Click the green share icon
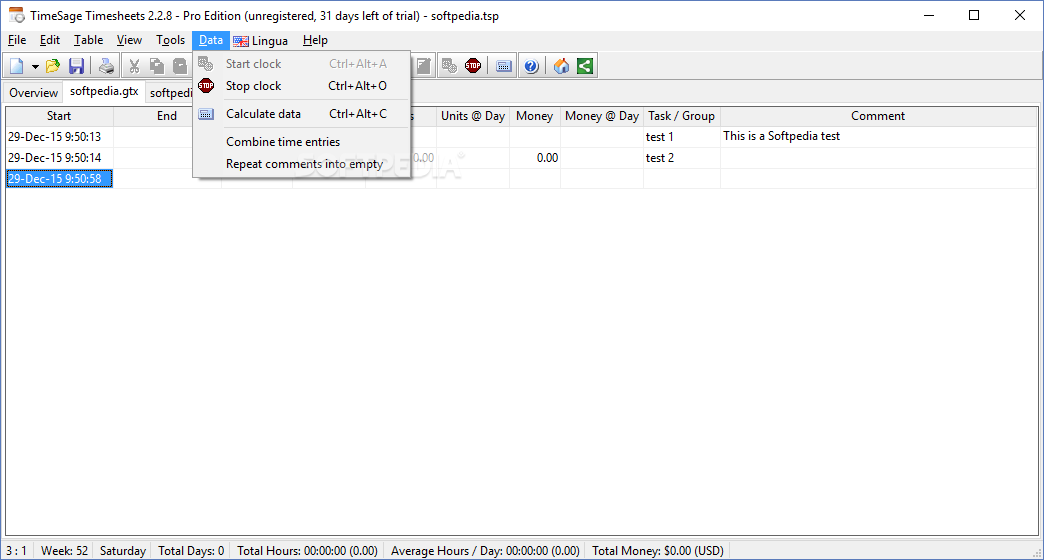The image size is (1044, 560). (585, 66)
